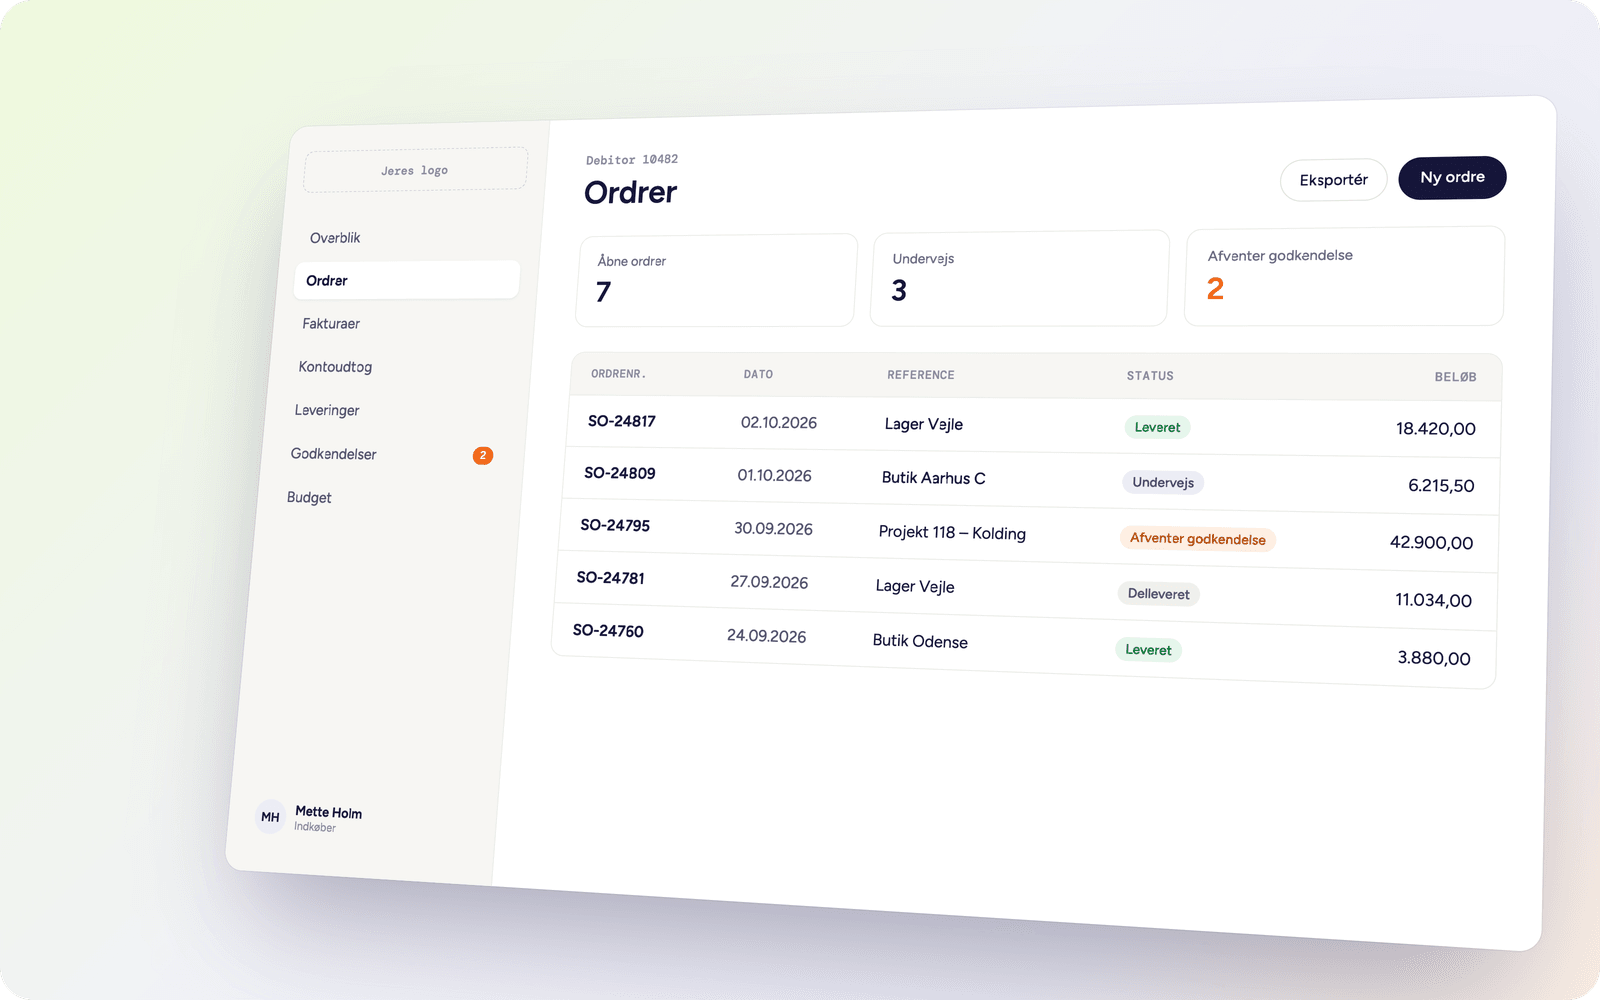Open the Overblik section
The height and width of the screenshot is (1000, 1600).
[x=335, y=238]
